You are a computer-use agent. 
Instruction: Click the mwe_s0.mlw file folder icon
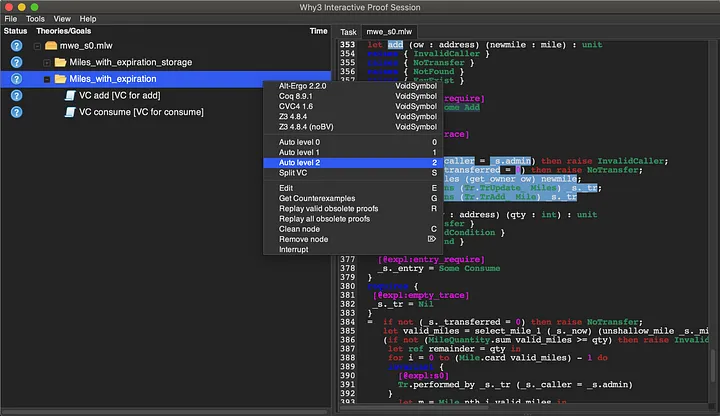coord(49,46)
